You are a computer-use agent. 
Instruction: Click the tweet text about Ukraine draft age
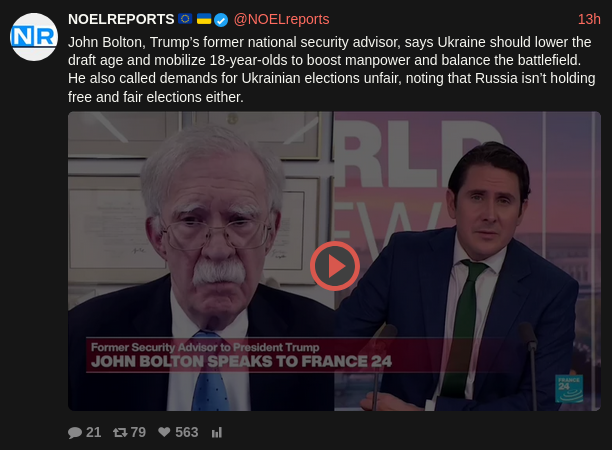coord(332,69)
